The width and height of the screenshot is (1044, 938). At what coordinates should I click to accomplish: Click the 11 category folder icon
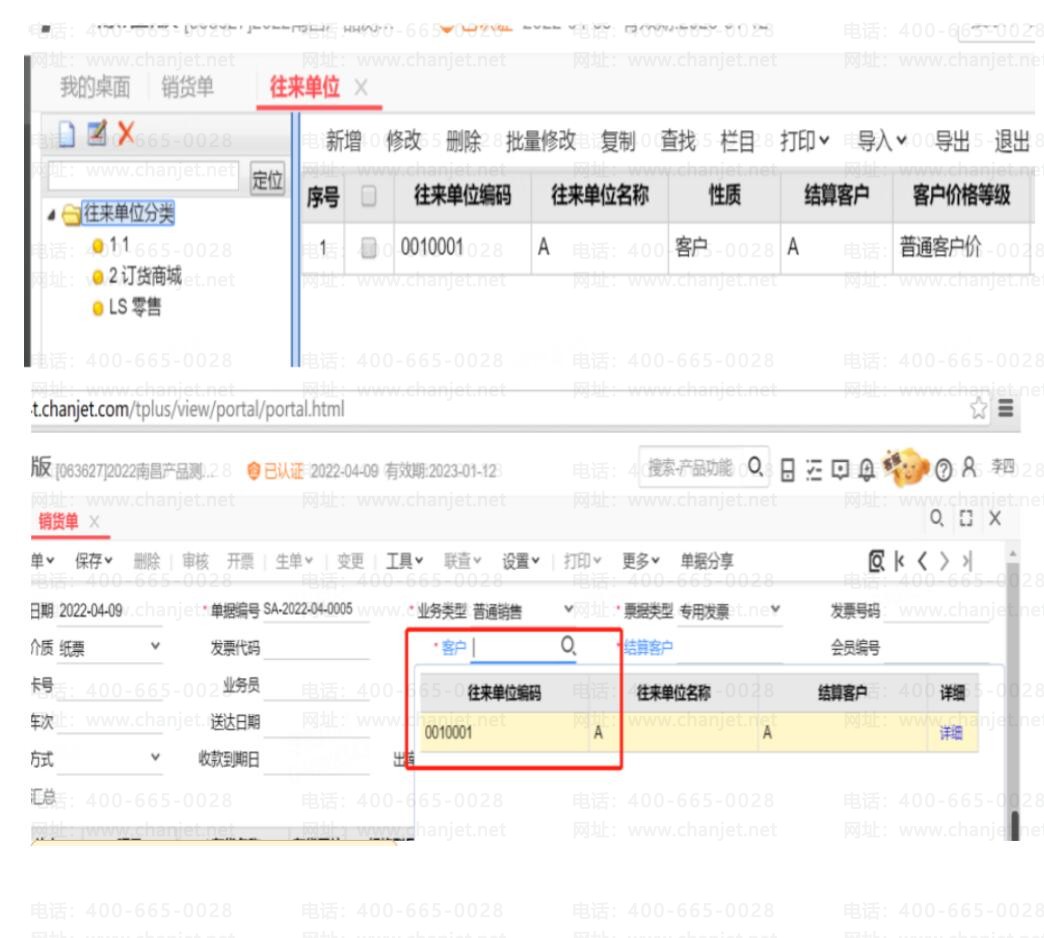click(98, 246)
